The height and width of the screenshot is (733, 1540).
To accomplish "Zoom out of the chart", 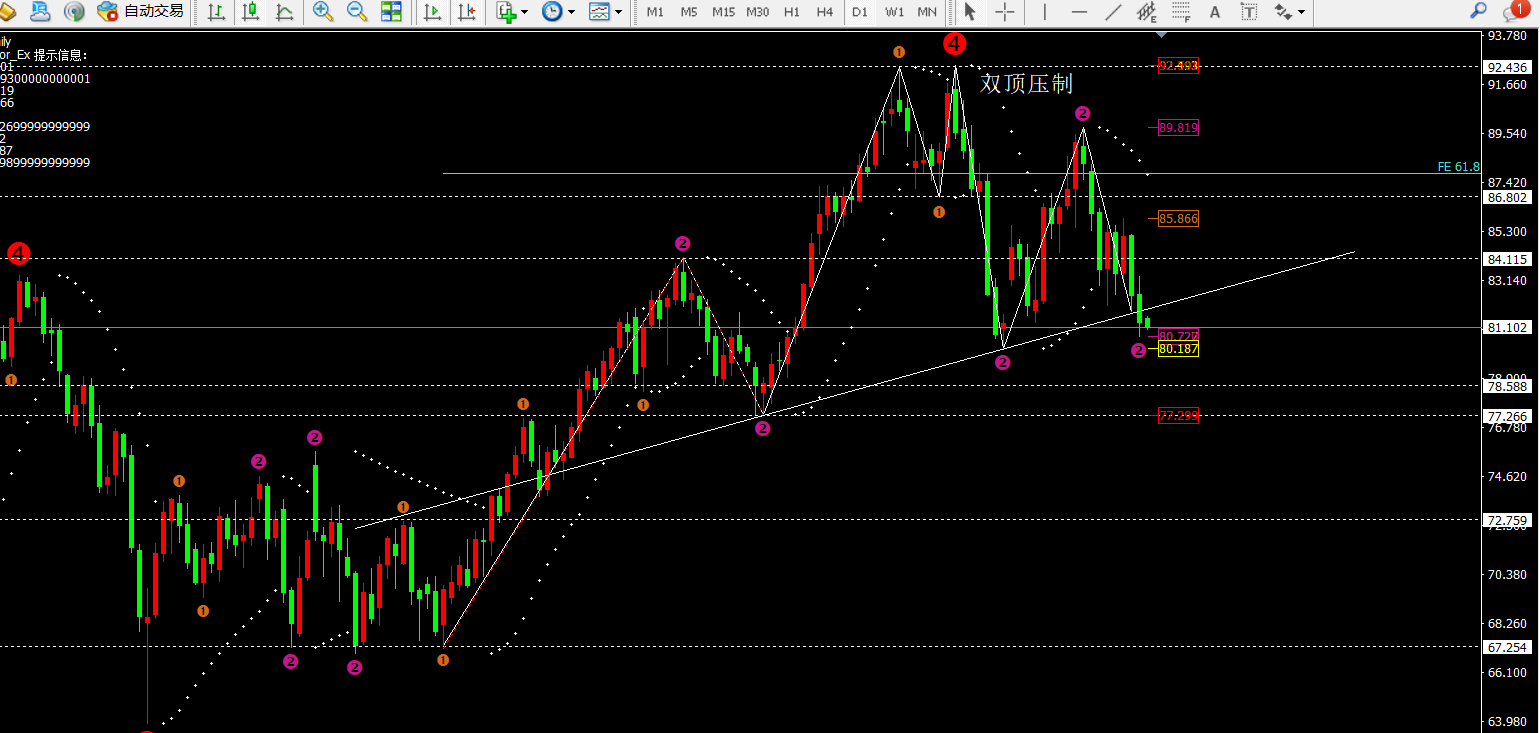I will [357, 12].
